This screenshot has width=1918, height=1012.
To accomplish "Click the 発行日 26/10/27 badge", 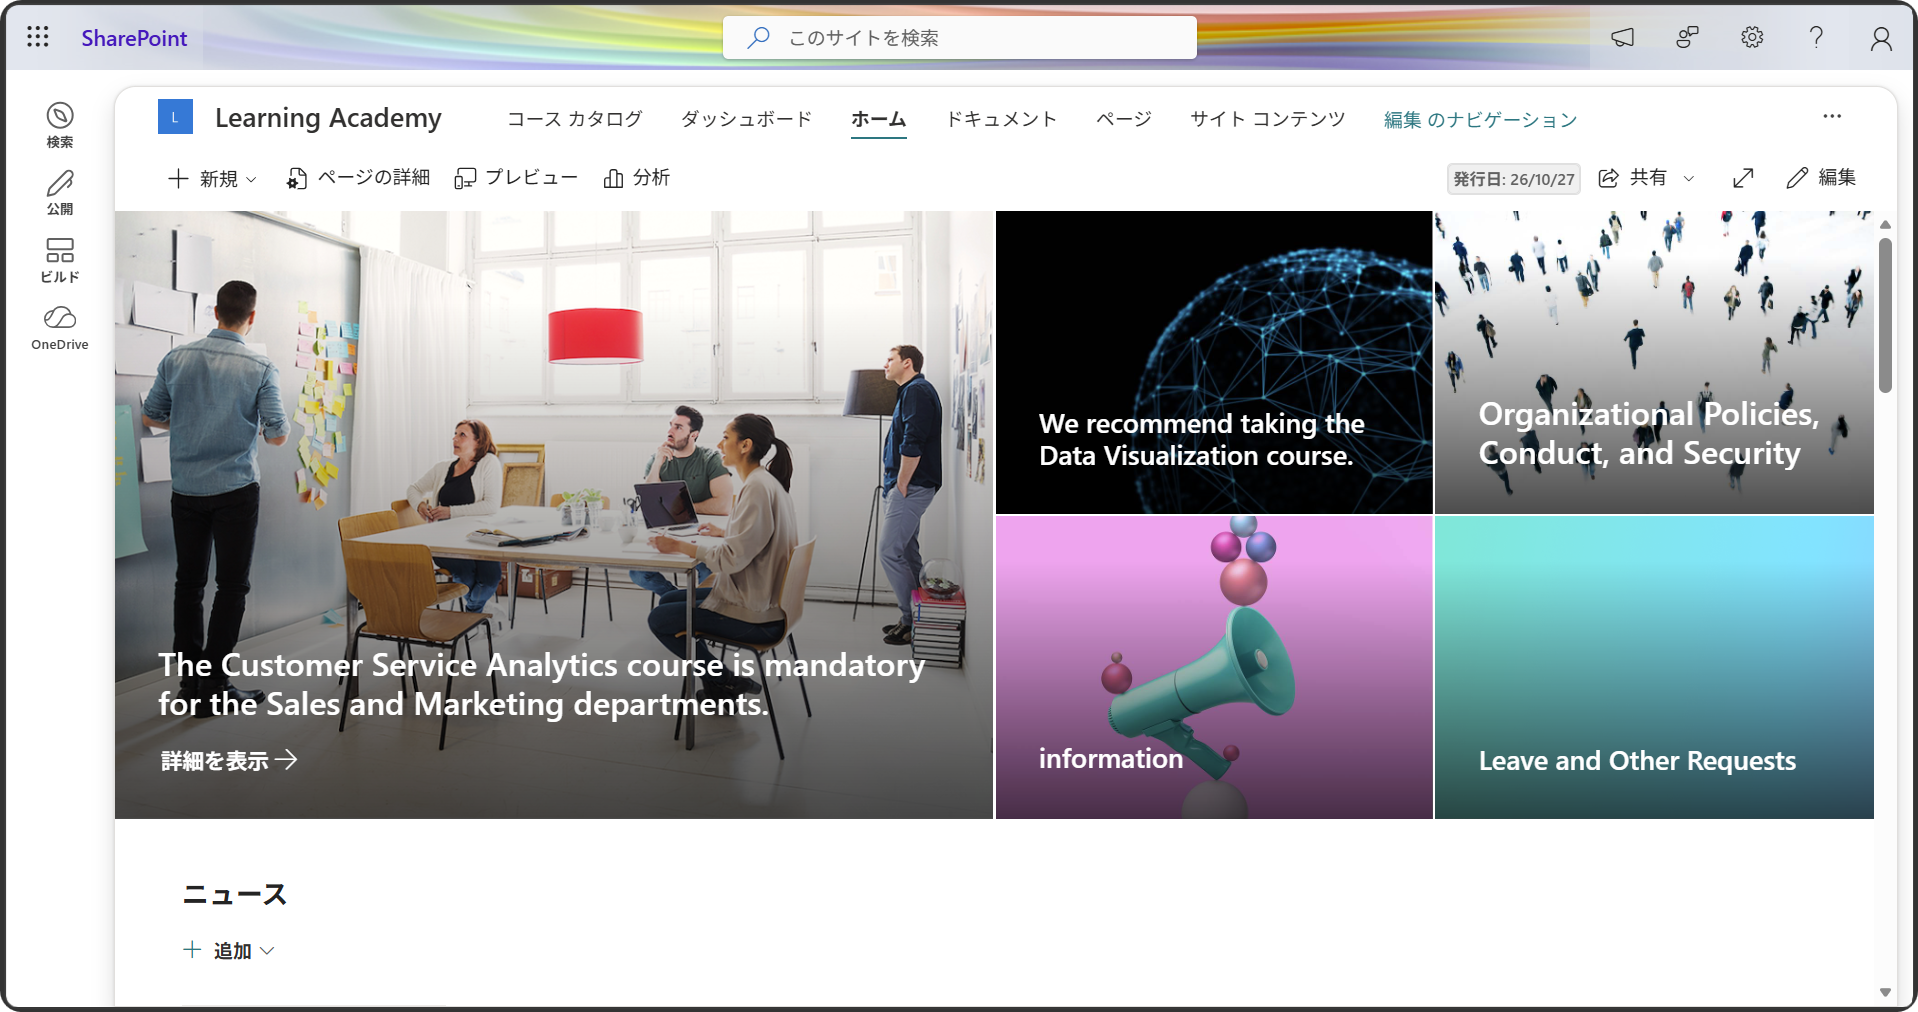I will coord(1513,179).
